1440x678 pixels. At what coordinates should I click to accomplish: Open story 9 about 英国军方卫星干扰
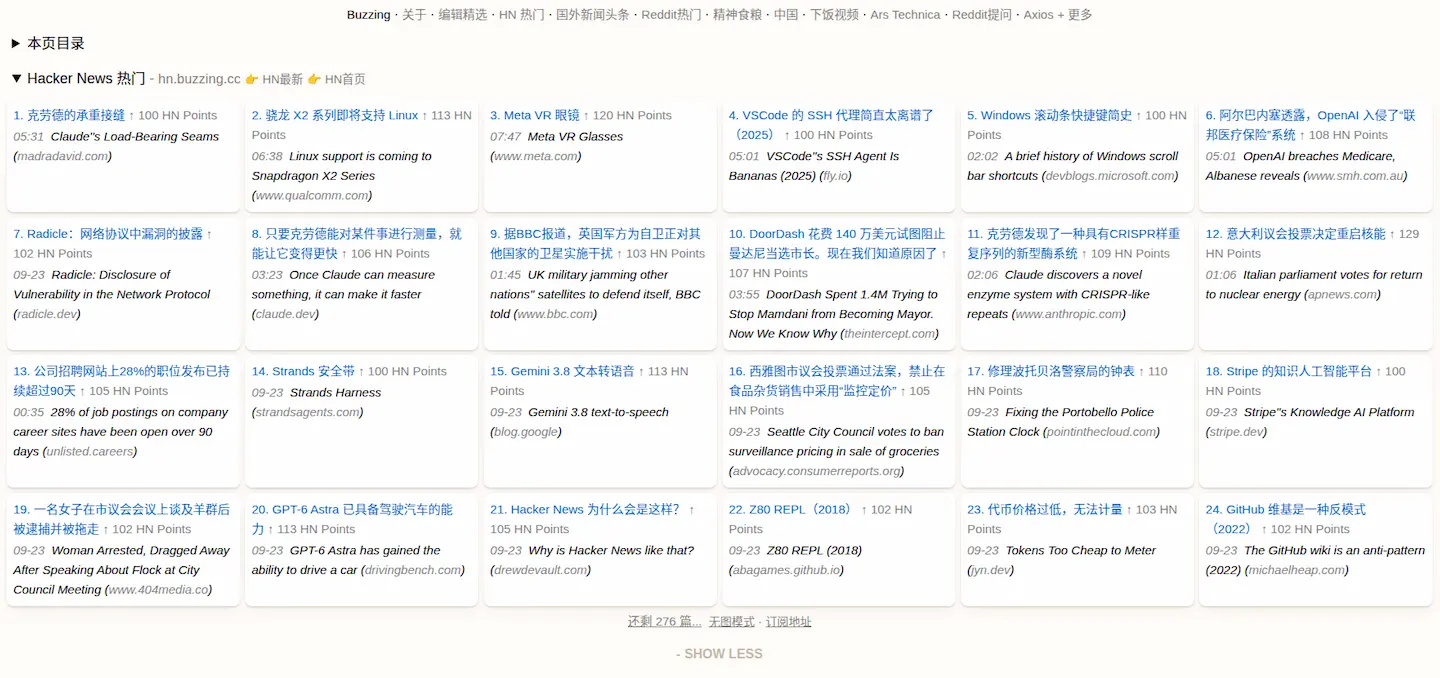[x=595, y=243]
